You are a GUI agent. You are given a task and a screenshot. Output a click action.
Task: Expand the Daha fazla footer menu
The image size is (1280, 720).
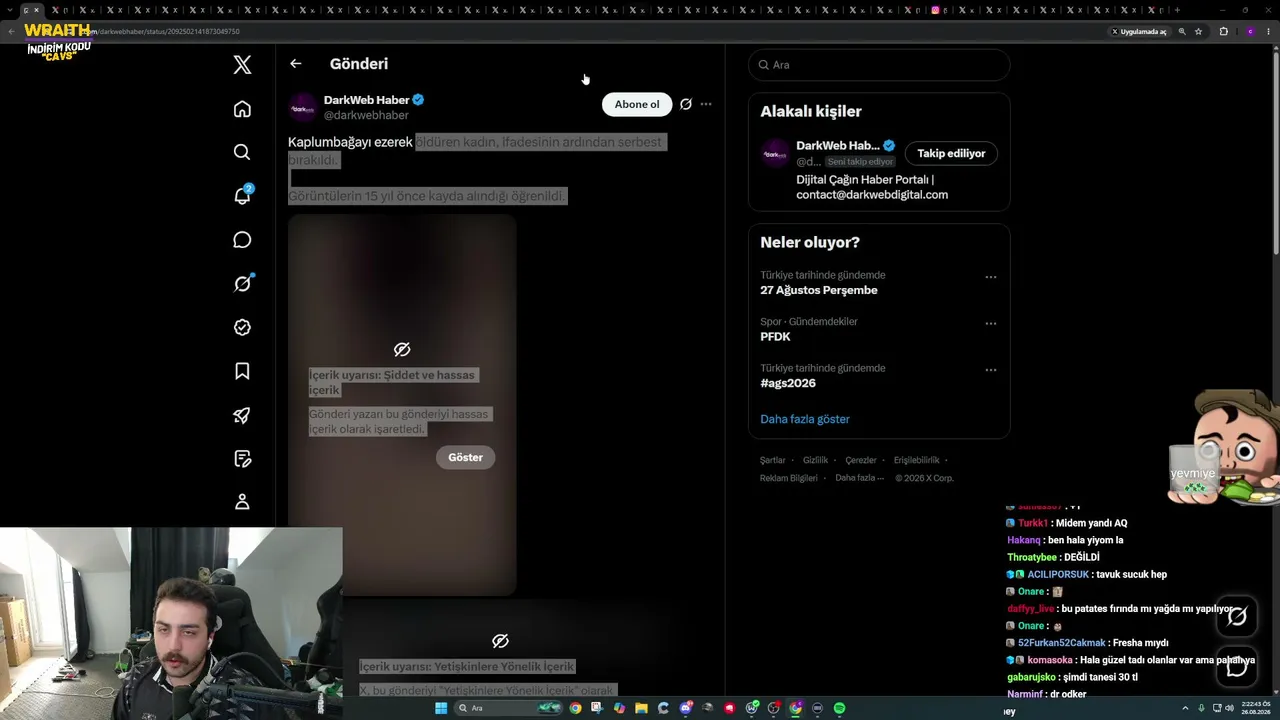(860, 478)
